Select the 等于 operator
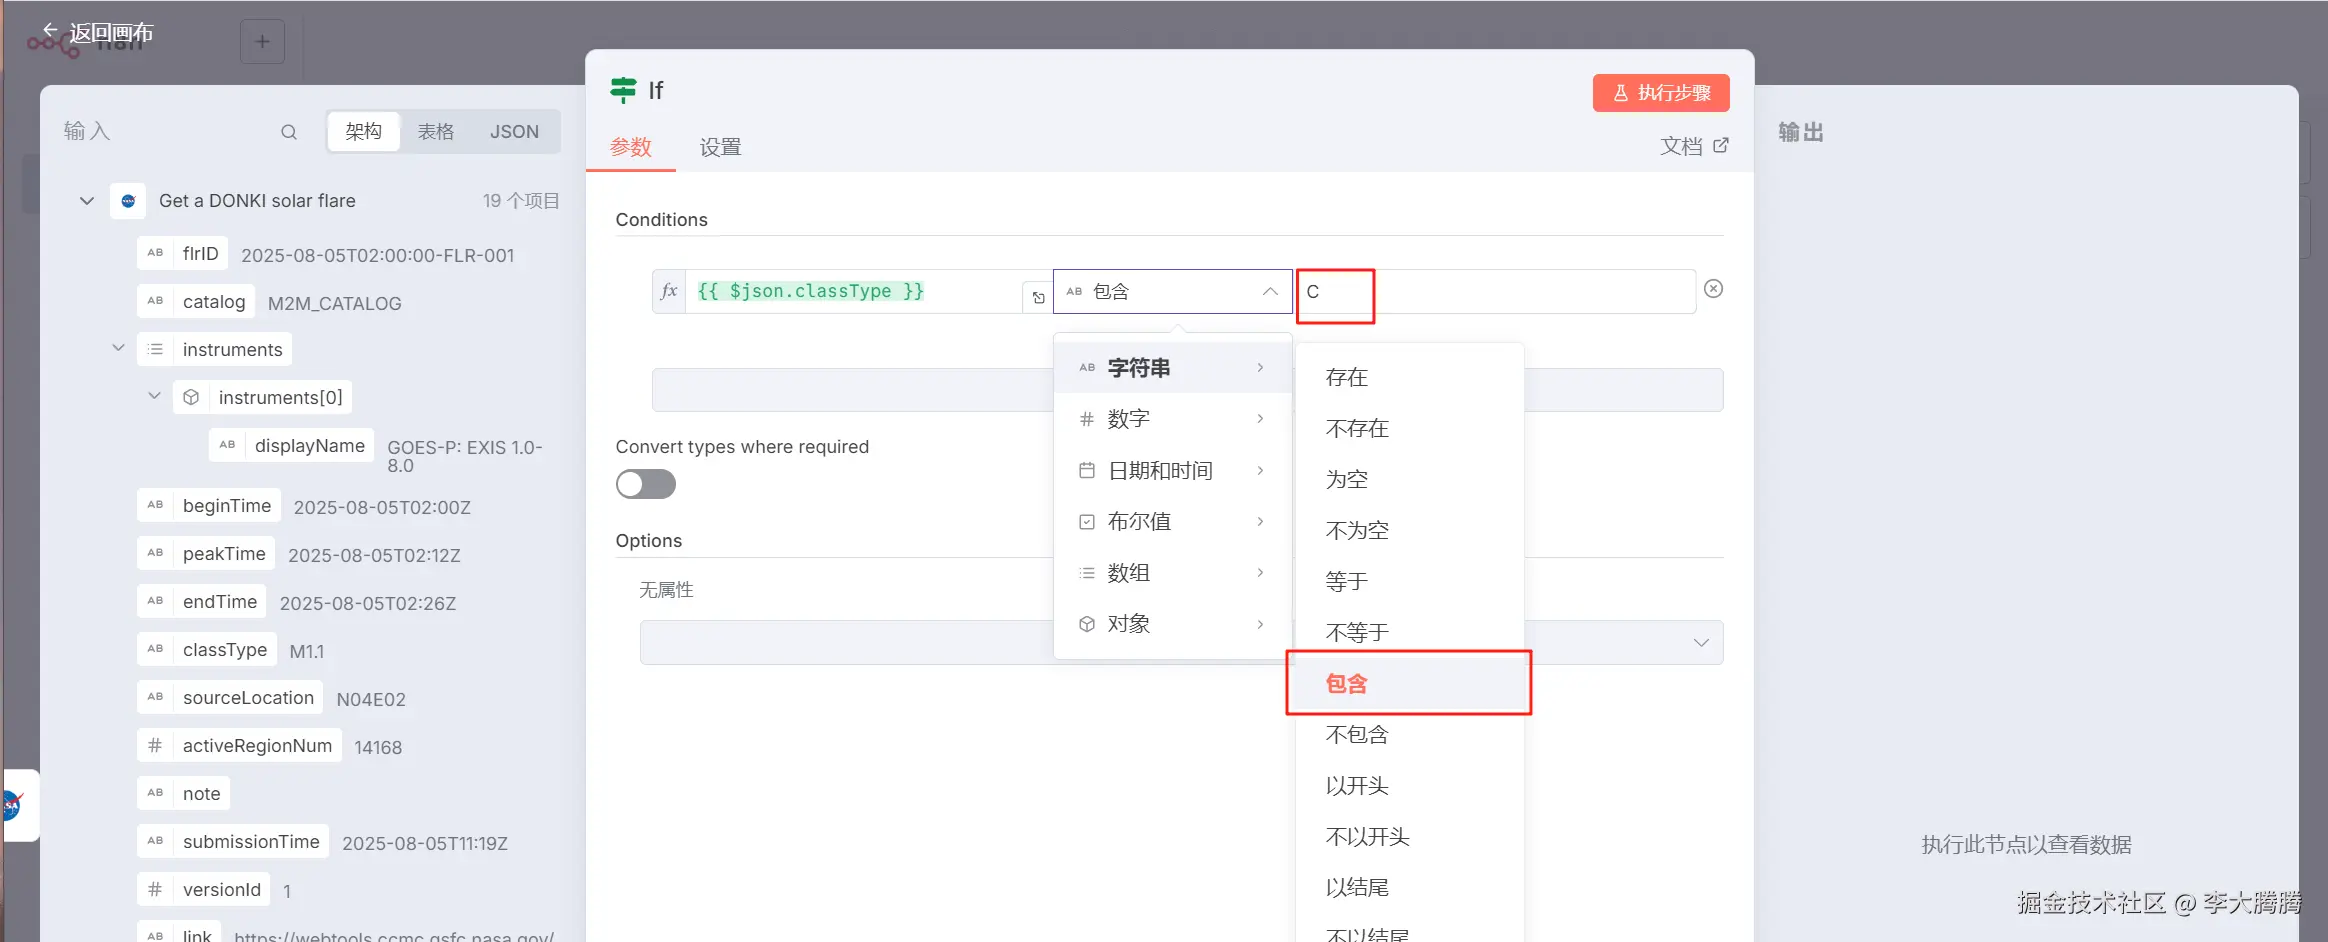2328x942 pixels. 1409,581
